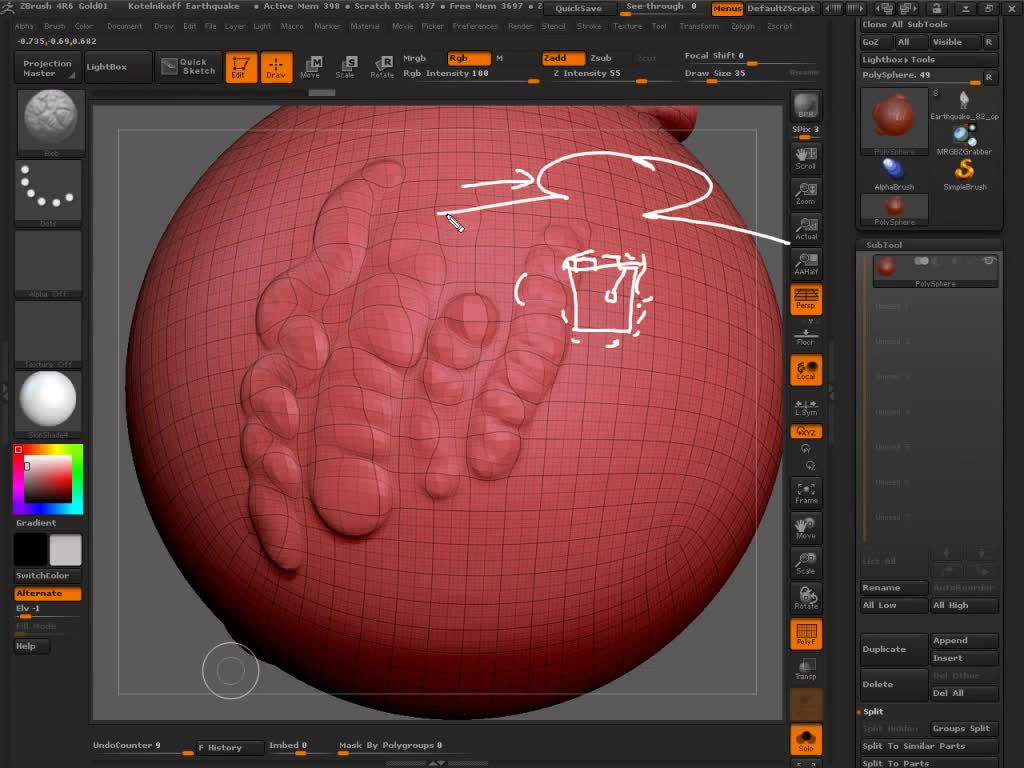The image size is (1024, 768).
Task: Toggle Transp transparency mode
Action: 805,669
